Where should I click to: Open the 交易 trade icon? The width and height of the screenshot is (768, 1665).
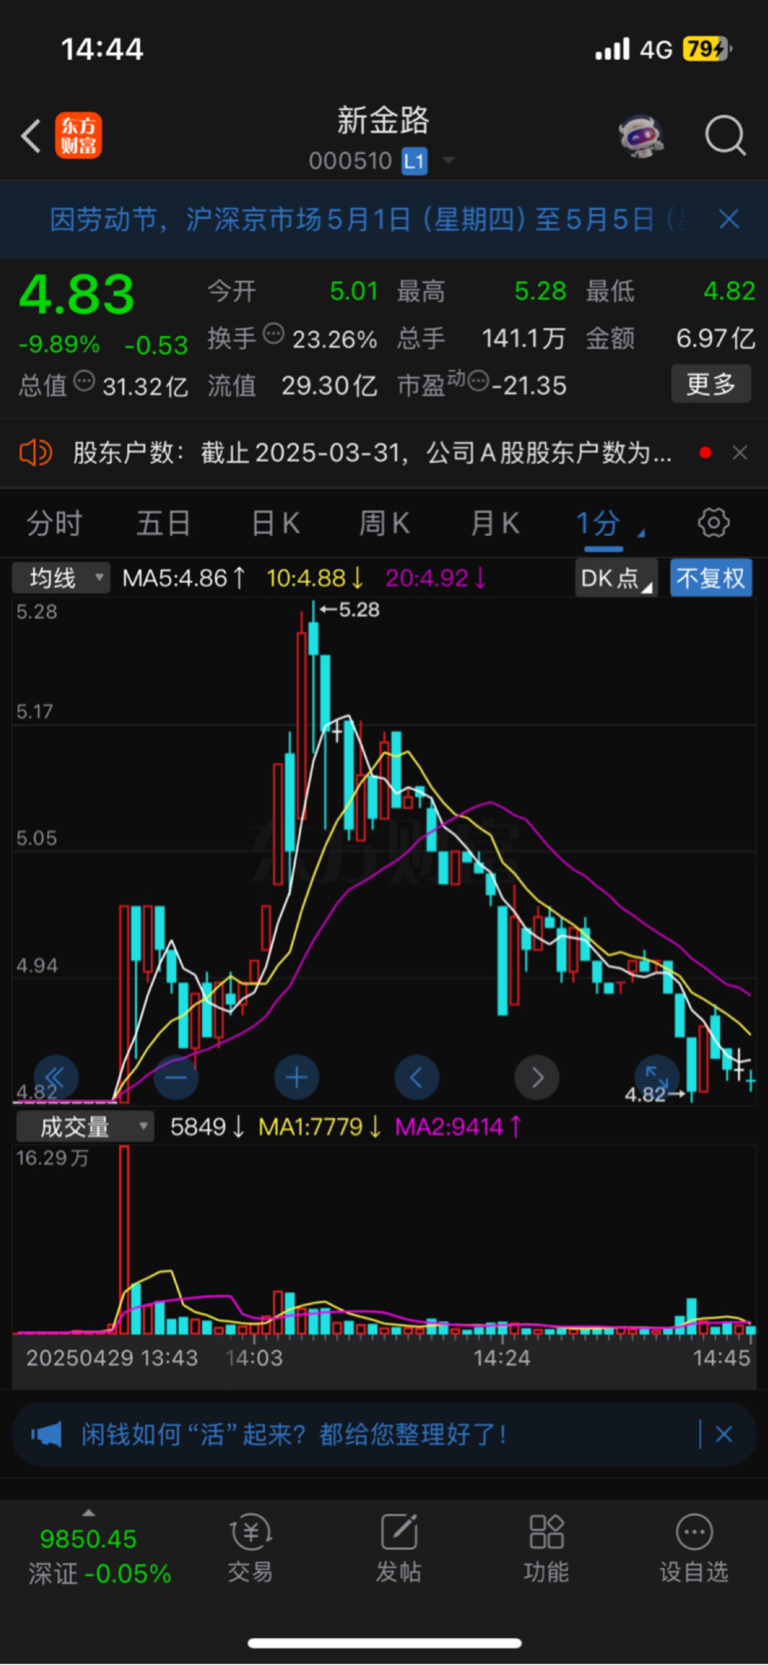click(x=250, y=1548)
